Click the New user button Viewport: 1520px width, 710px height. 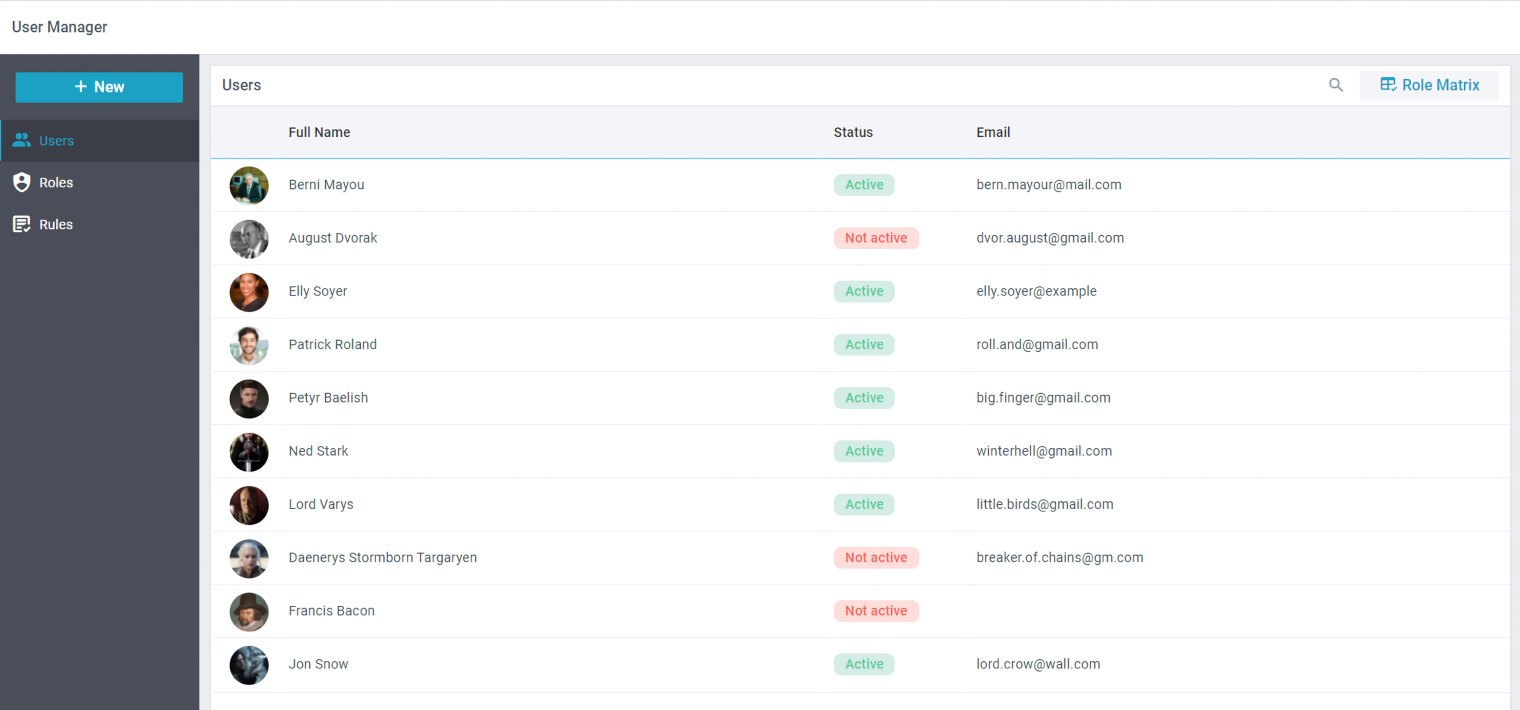(x=99, y=87)
